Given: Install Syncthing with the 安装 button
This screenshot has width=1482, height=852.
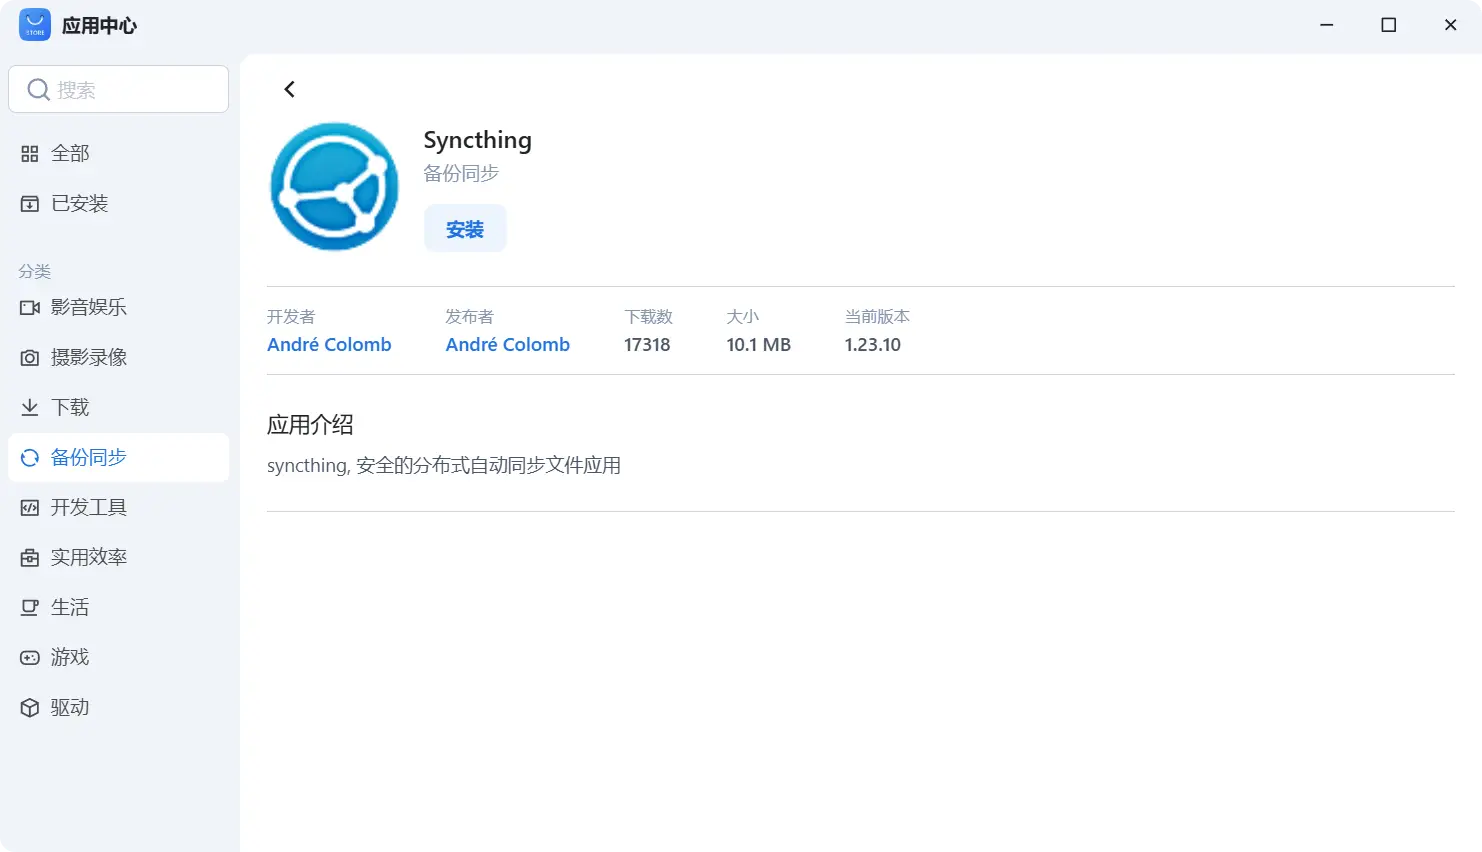Looking at the screenshot, I should [x=465, y=229].
